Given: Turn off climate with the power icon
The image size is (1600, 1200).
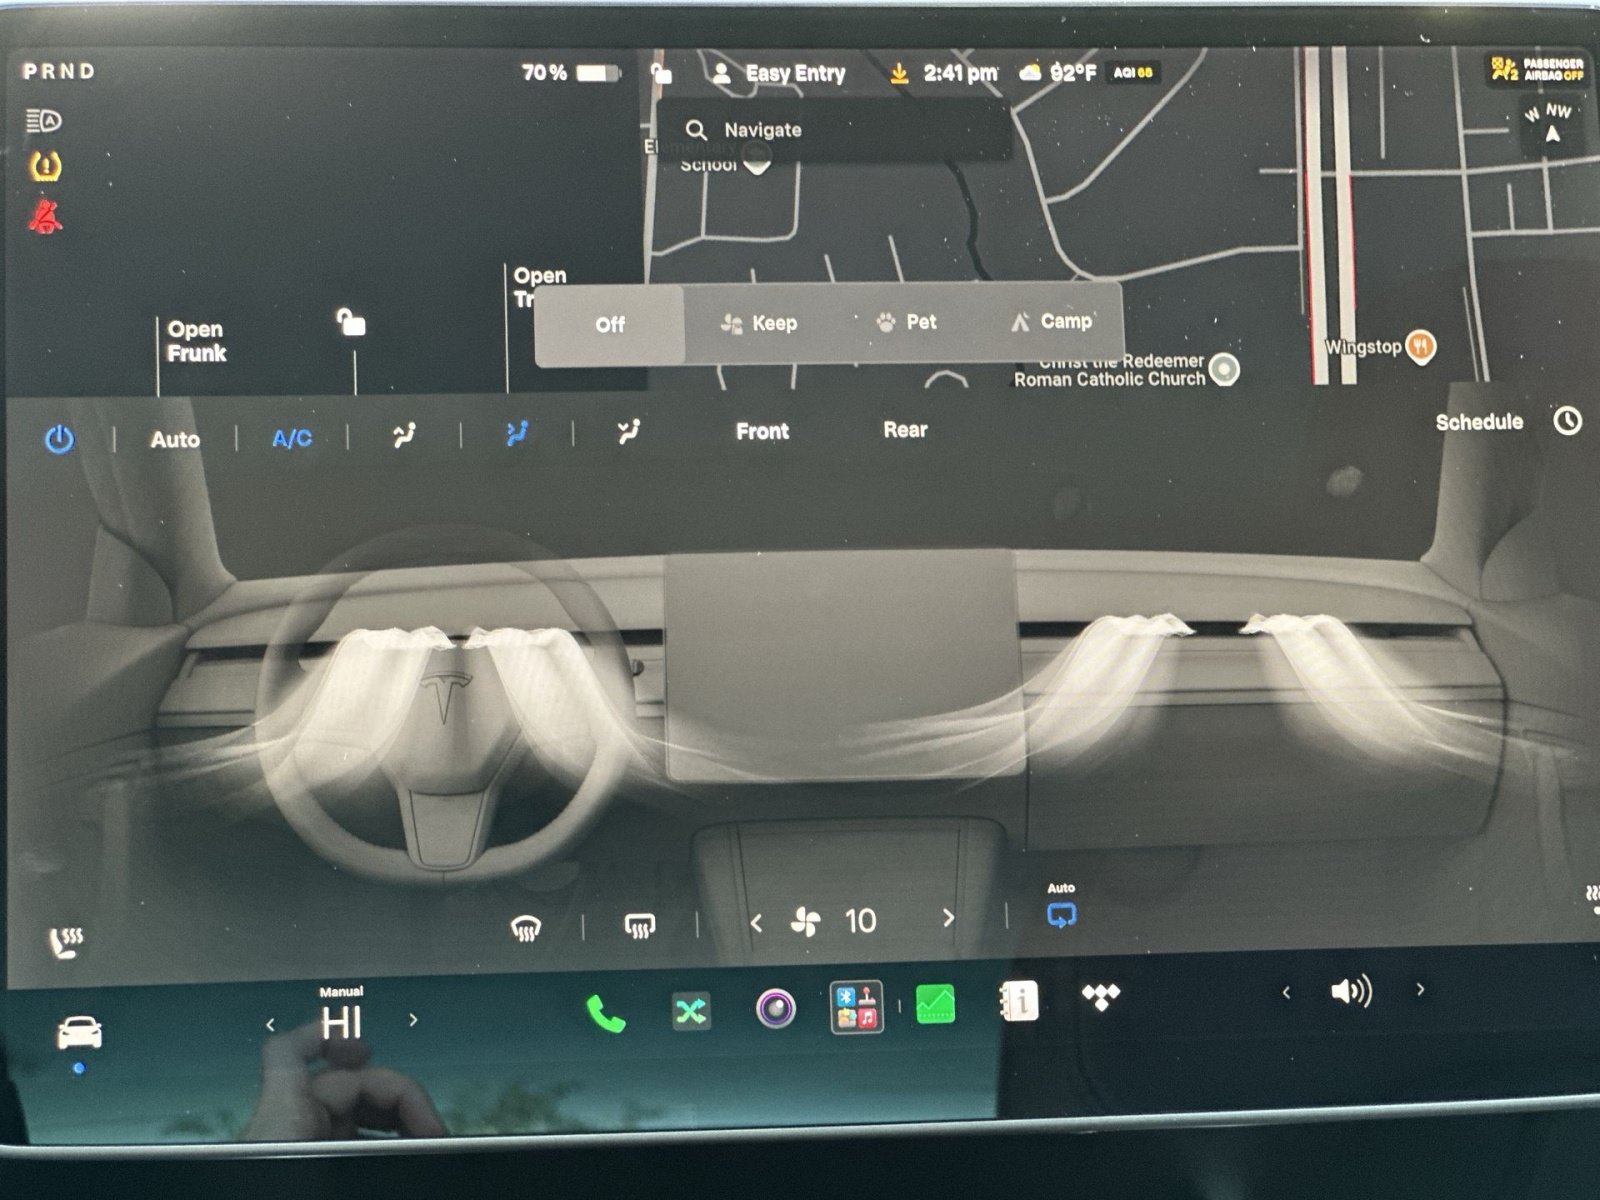Looking at the screenshot, I should pyautogui.click(x=60, y=439).
